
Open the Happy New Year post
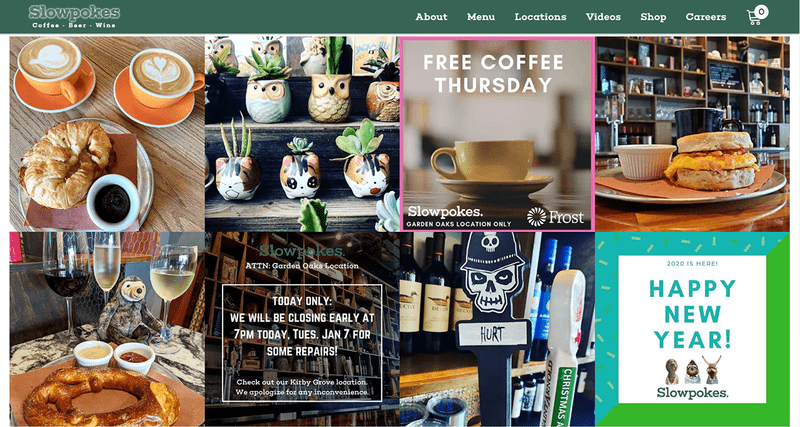(x=692, y=330)
